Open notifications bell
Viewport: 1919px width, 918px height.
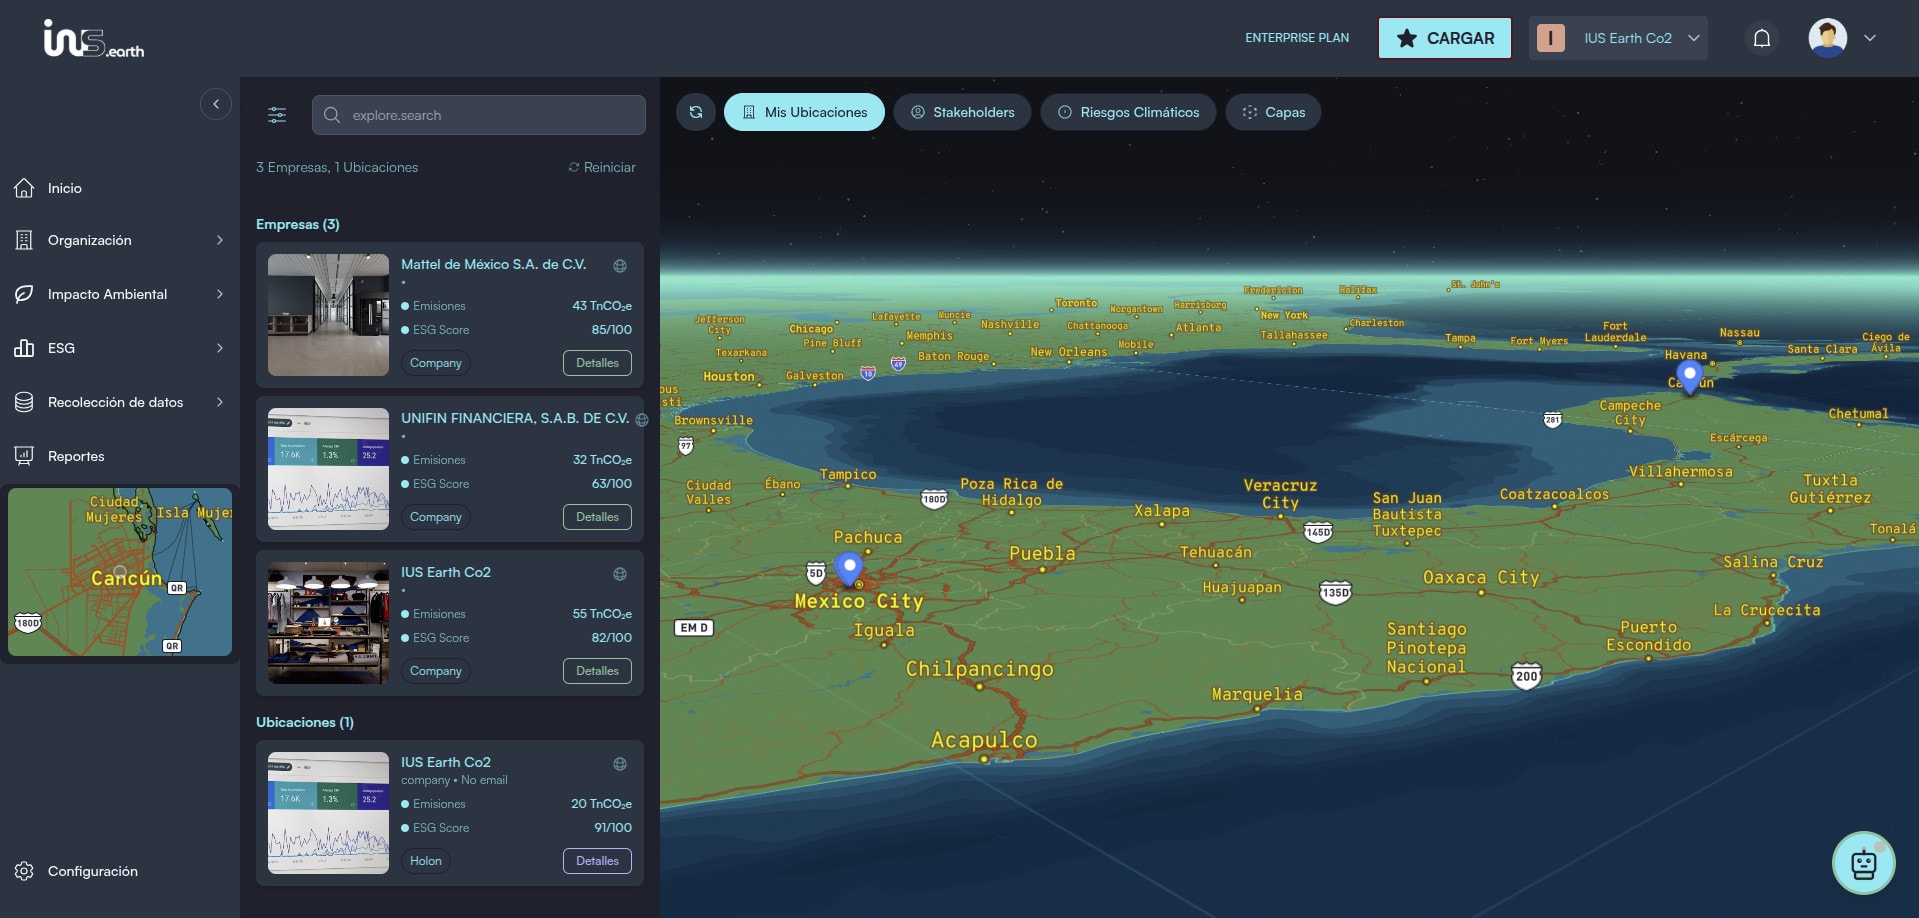[1762, 38]
